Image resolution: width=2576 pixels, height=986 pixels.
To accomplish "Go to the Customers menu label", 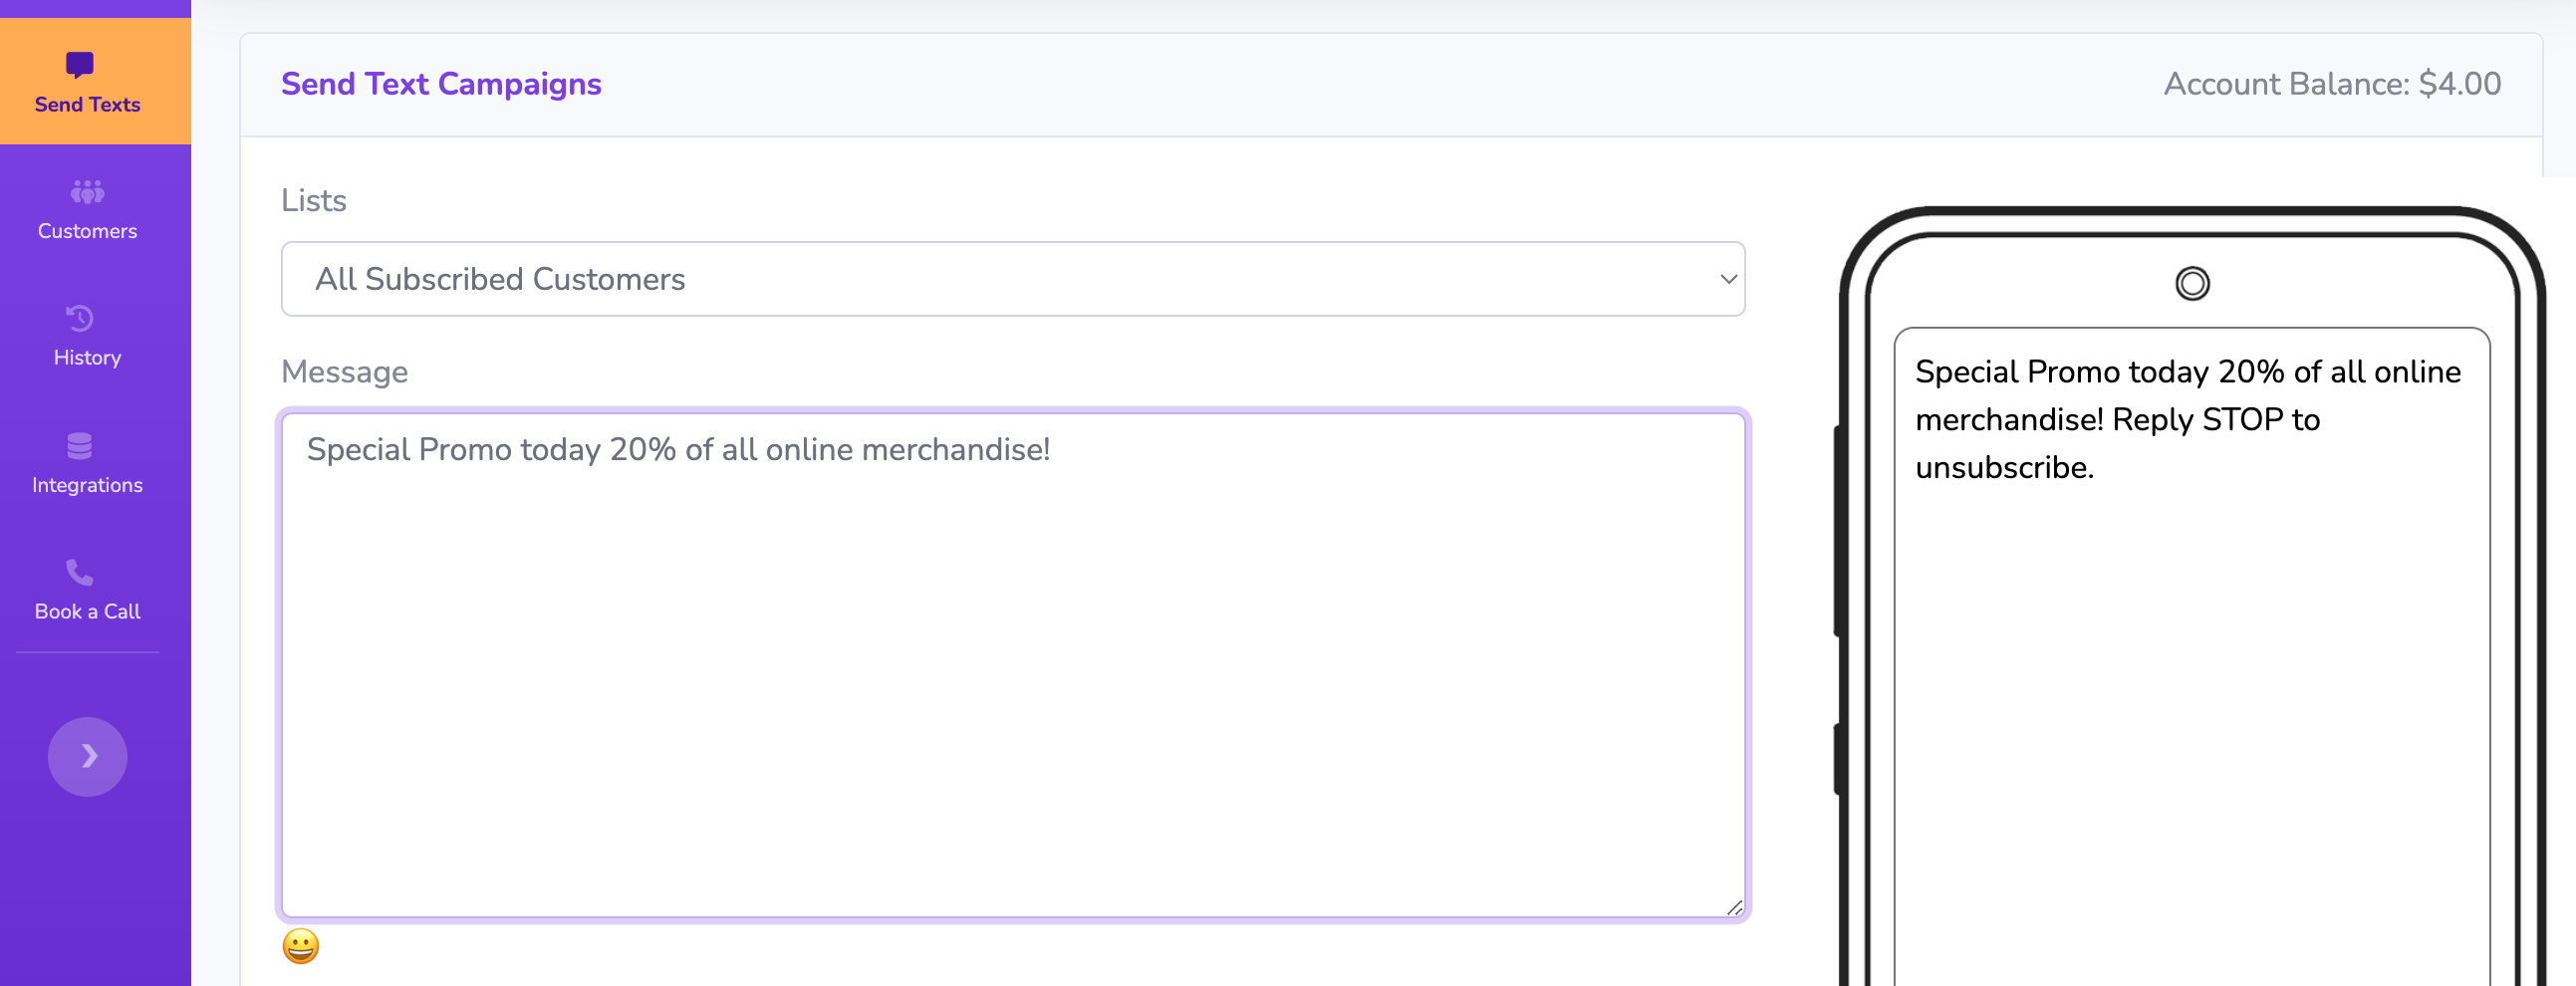I will coord(87,231).
